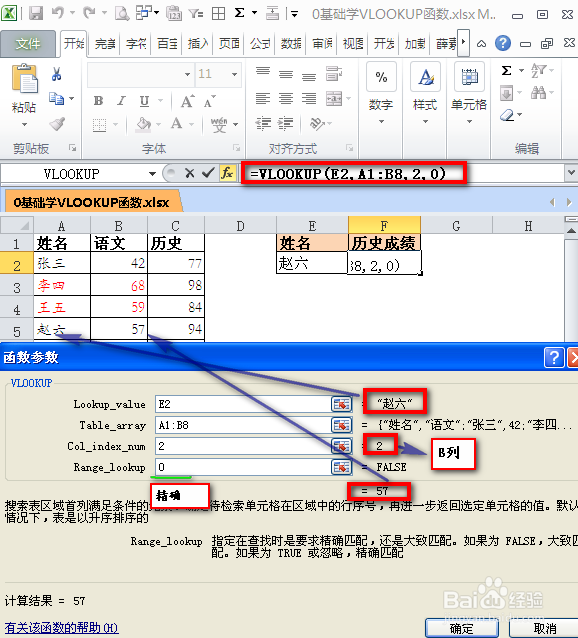This screenshot has width=578, height=638.
Task: Click the Font Color A icon
Action: point(177,123)
